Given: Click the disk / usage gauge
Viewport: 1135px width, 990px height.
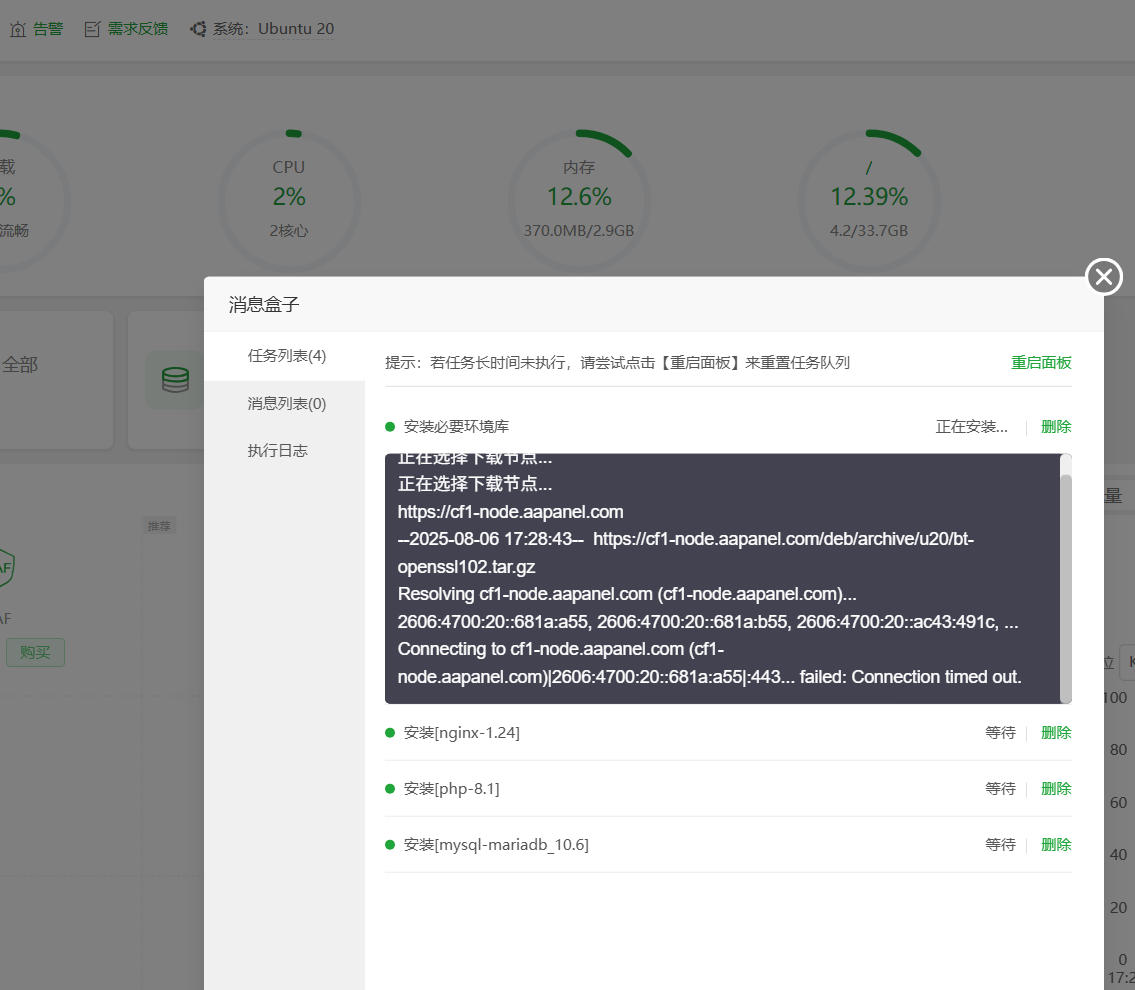Looking at the screenshot, I should pos(869,200).
